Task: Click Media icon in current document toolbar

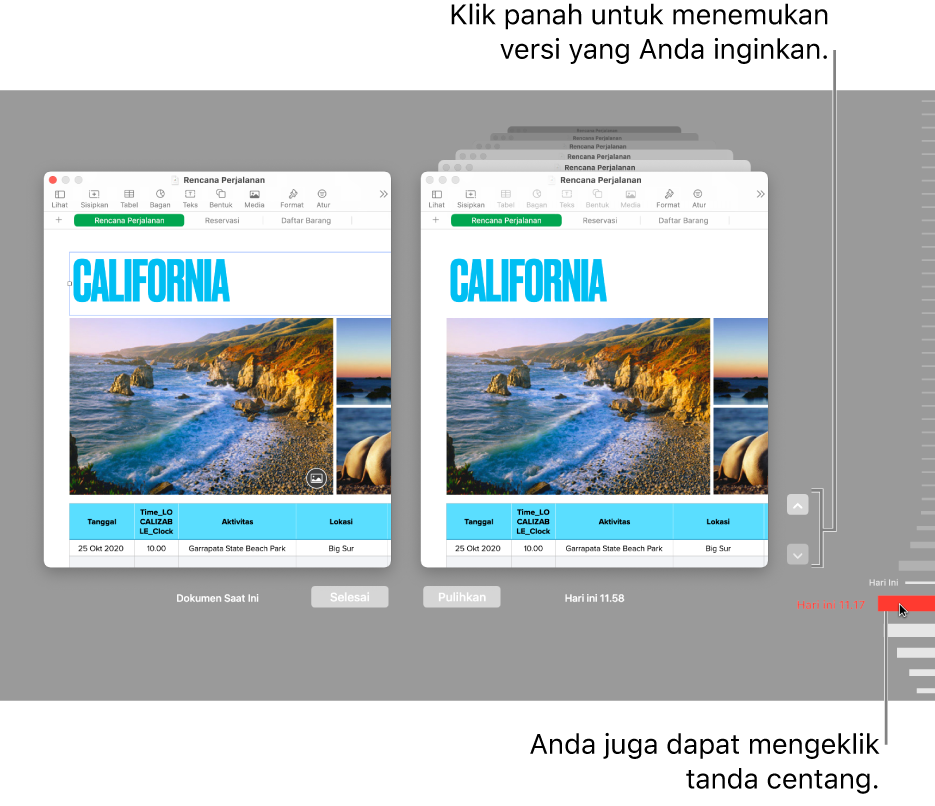Action: 254,199
